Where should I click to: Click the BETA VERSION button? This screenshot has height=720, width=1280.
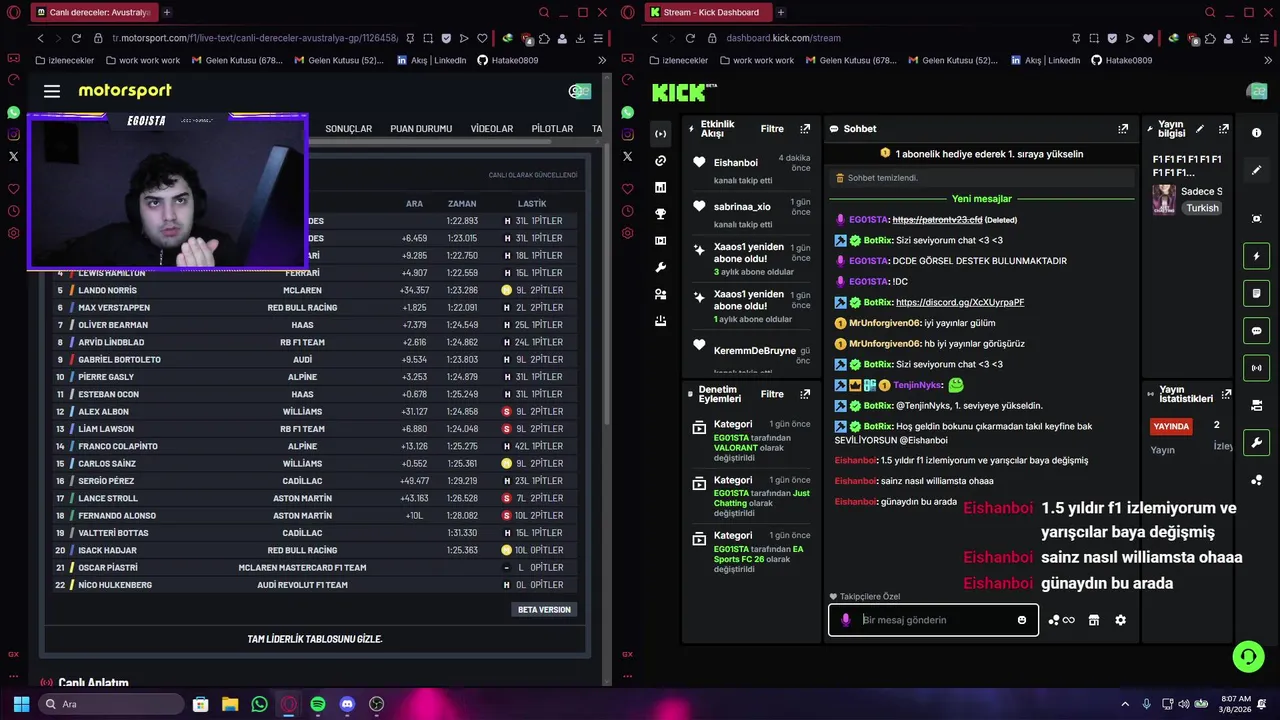coord(544,609)
